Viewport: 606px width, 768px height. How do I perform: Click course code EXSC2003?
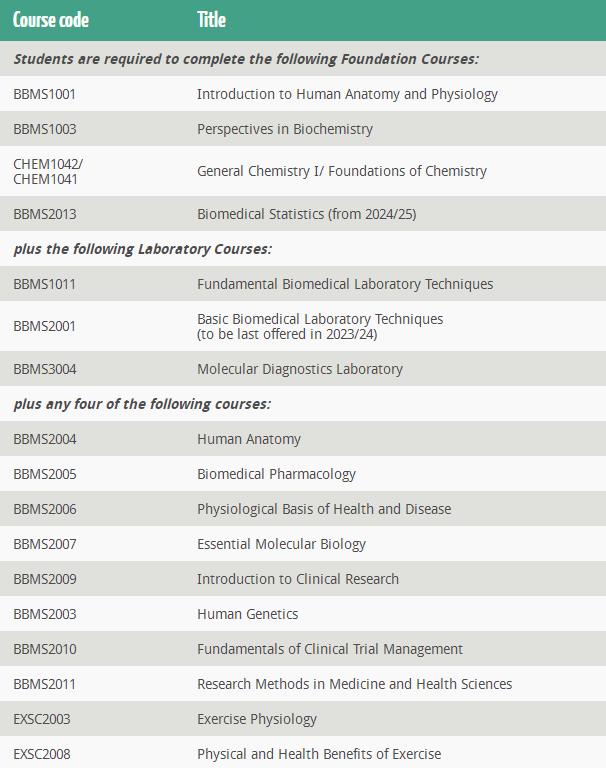[x=42, y=720]
